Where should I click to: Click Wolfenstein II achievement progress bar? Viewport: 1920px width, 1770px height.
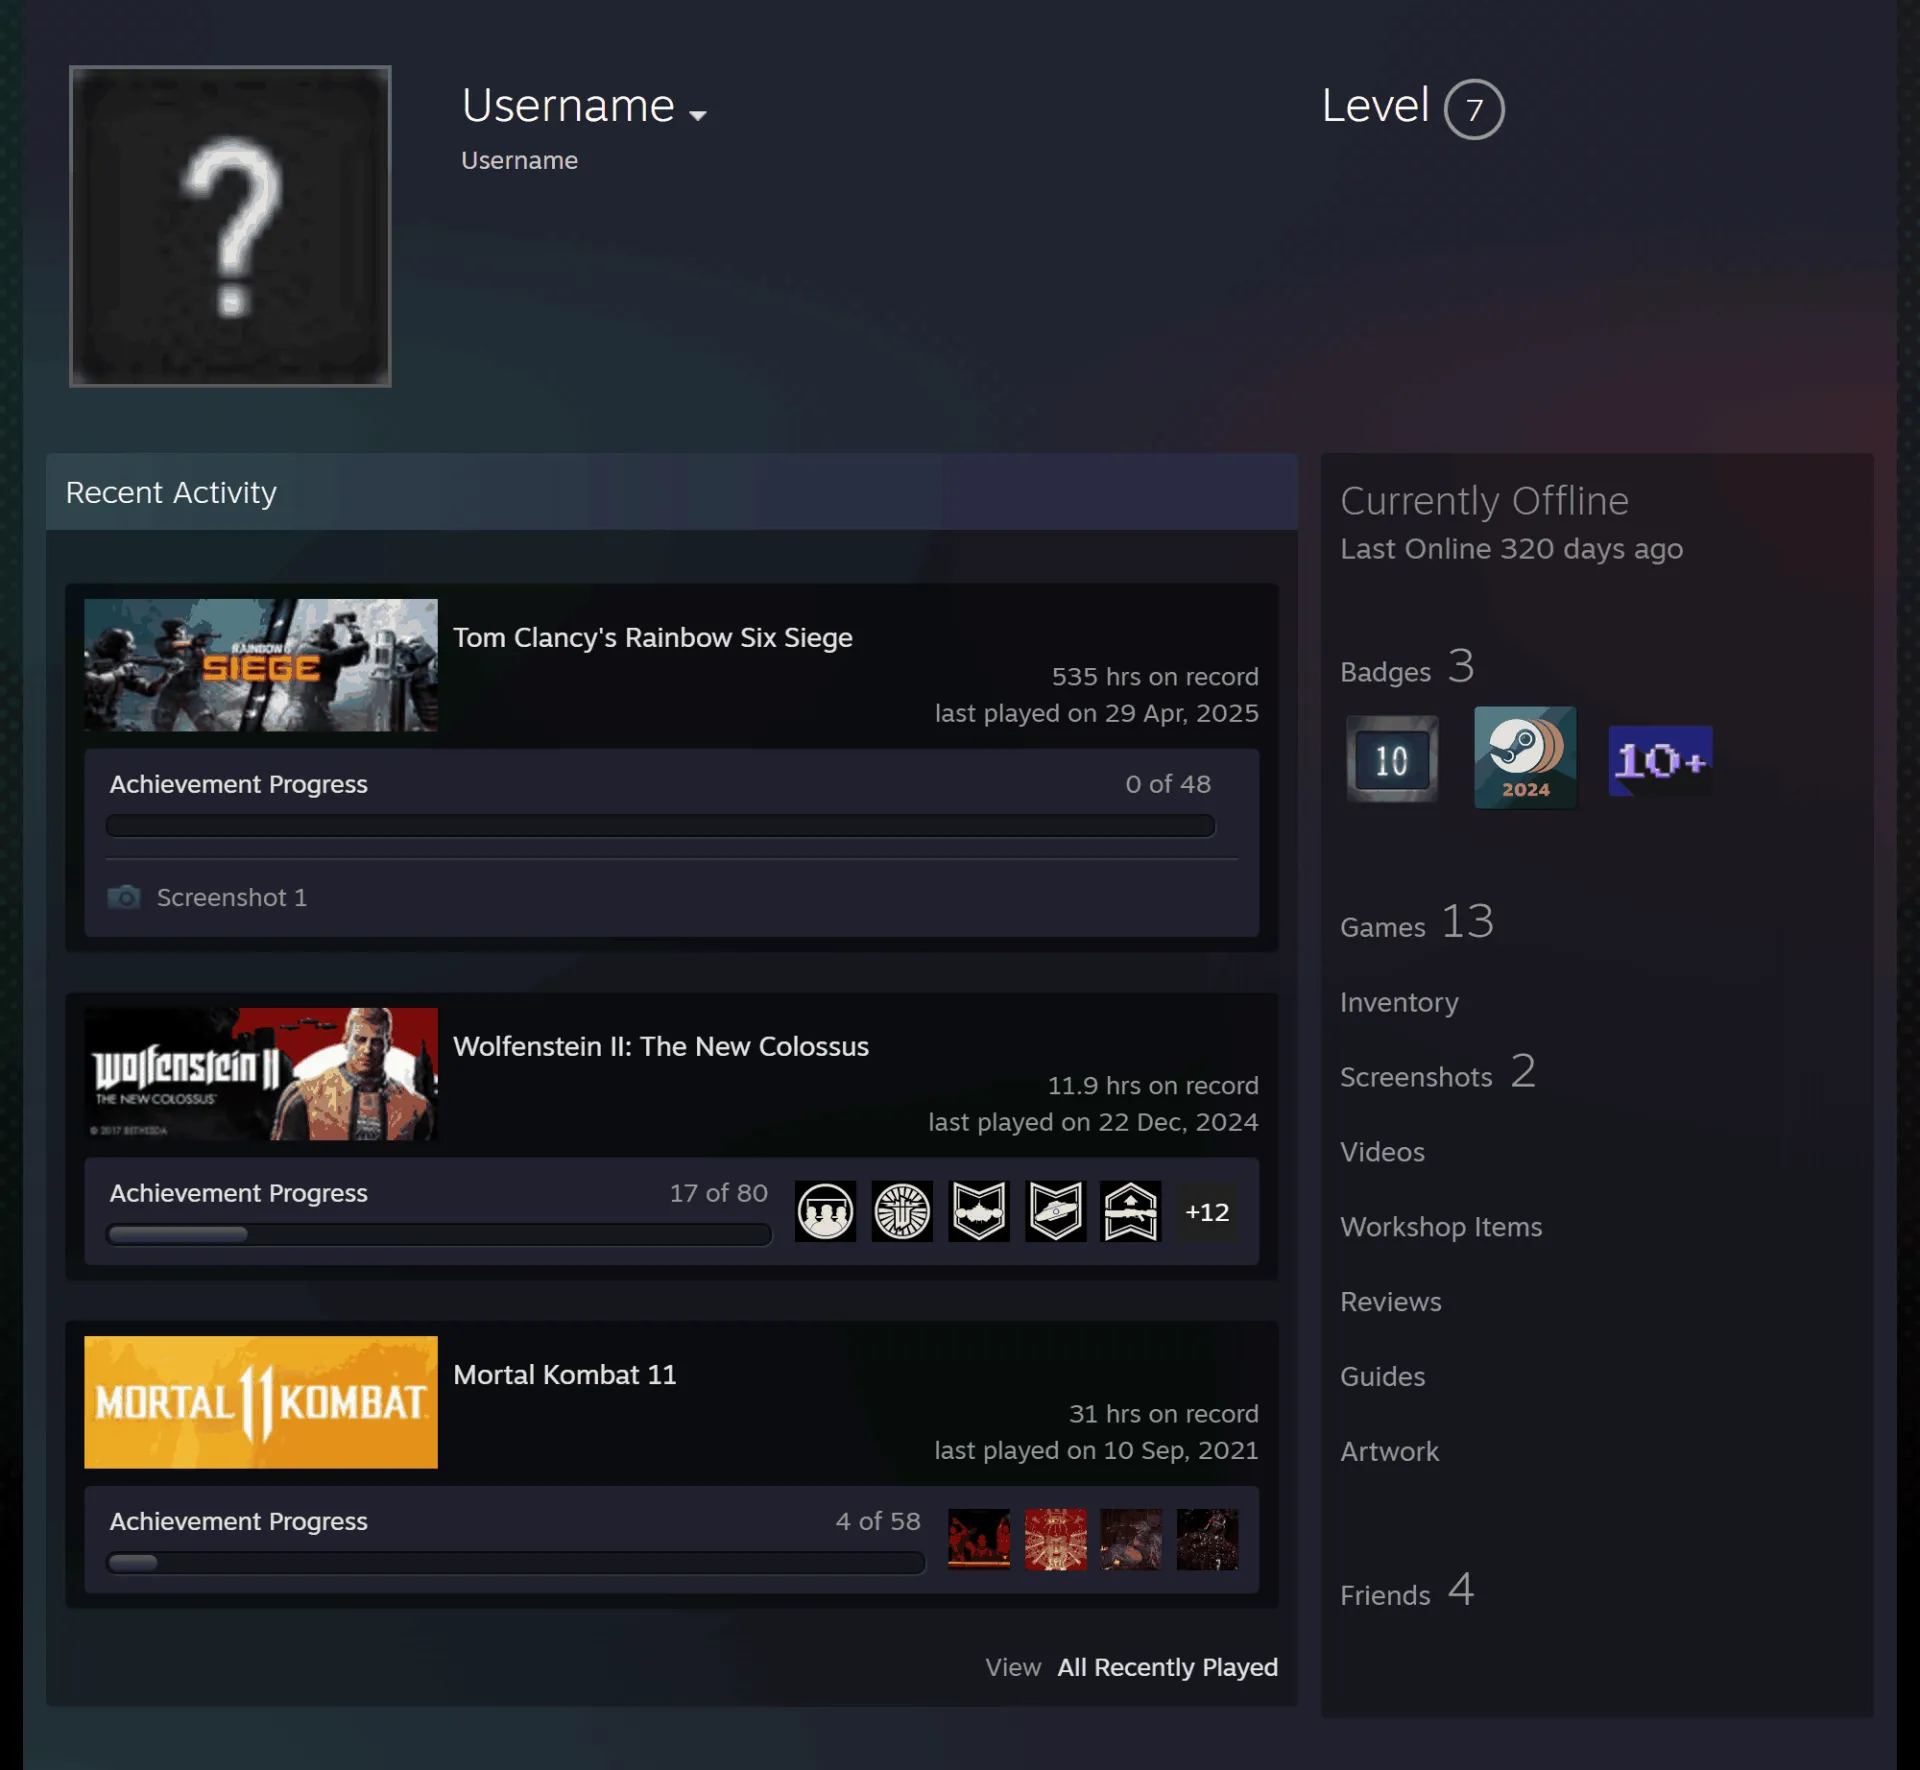(439, 1234)
